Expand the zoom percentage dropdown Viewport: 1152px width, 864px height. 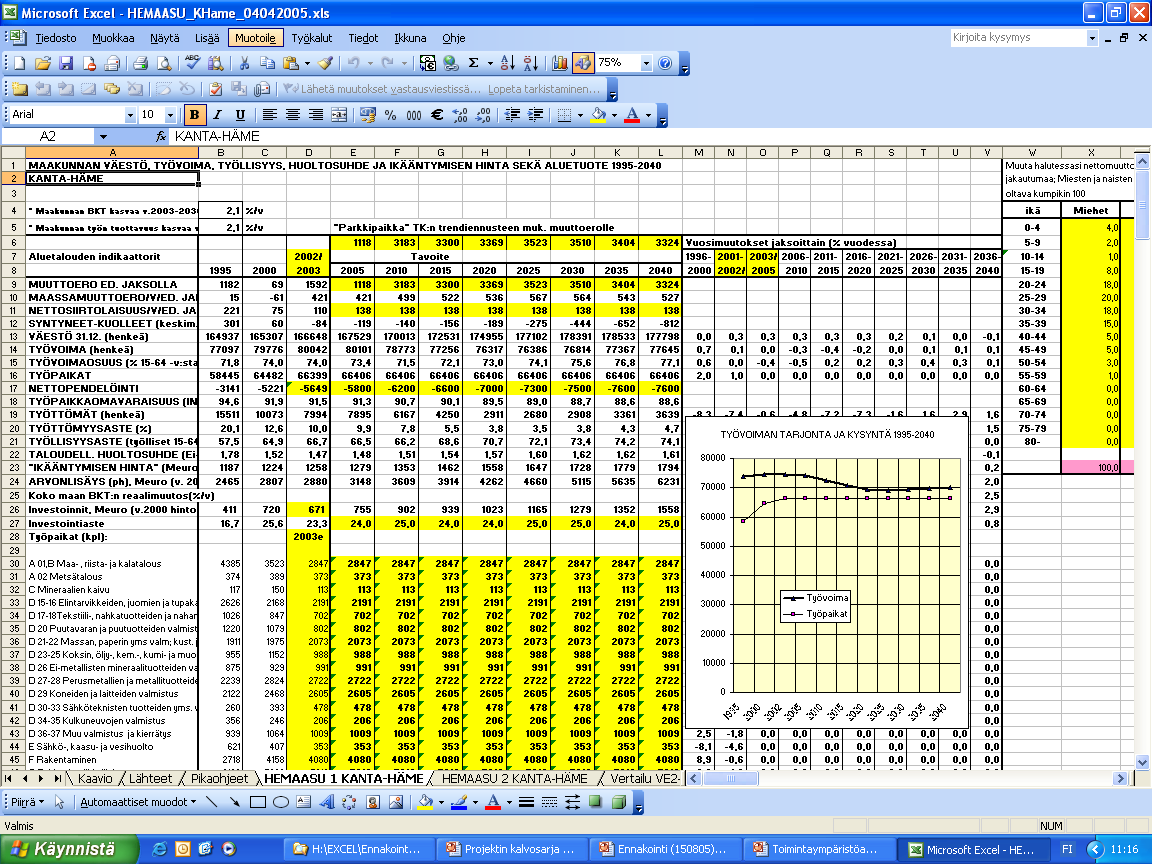click(x=647, y=64)
